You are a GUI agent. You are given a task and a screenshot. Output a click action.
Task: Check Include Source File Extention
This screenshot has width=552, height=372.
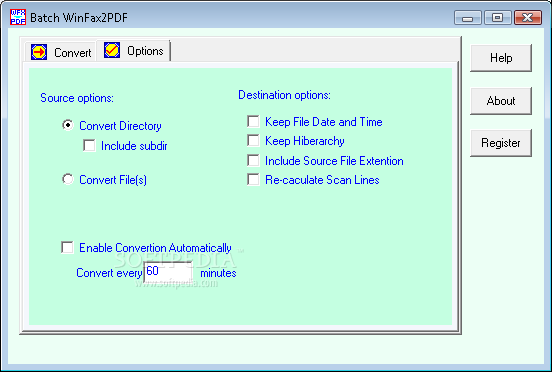[253, 160]
